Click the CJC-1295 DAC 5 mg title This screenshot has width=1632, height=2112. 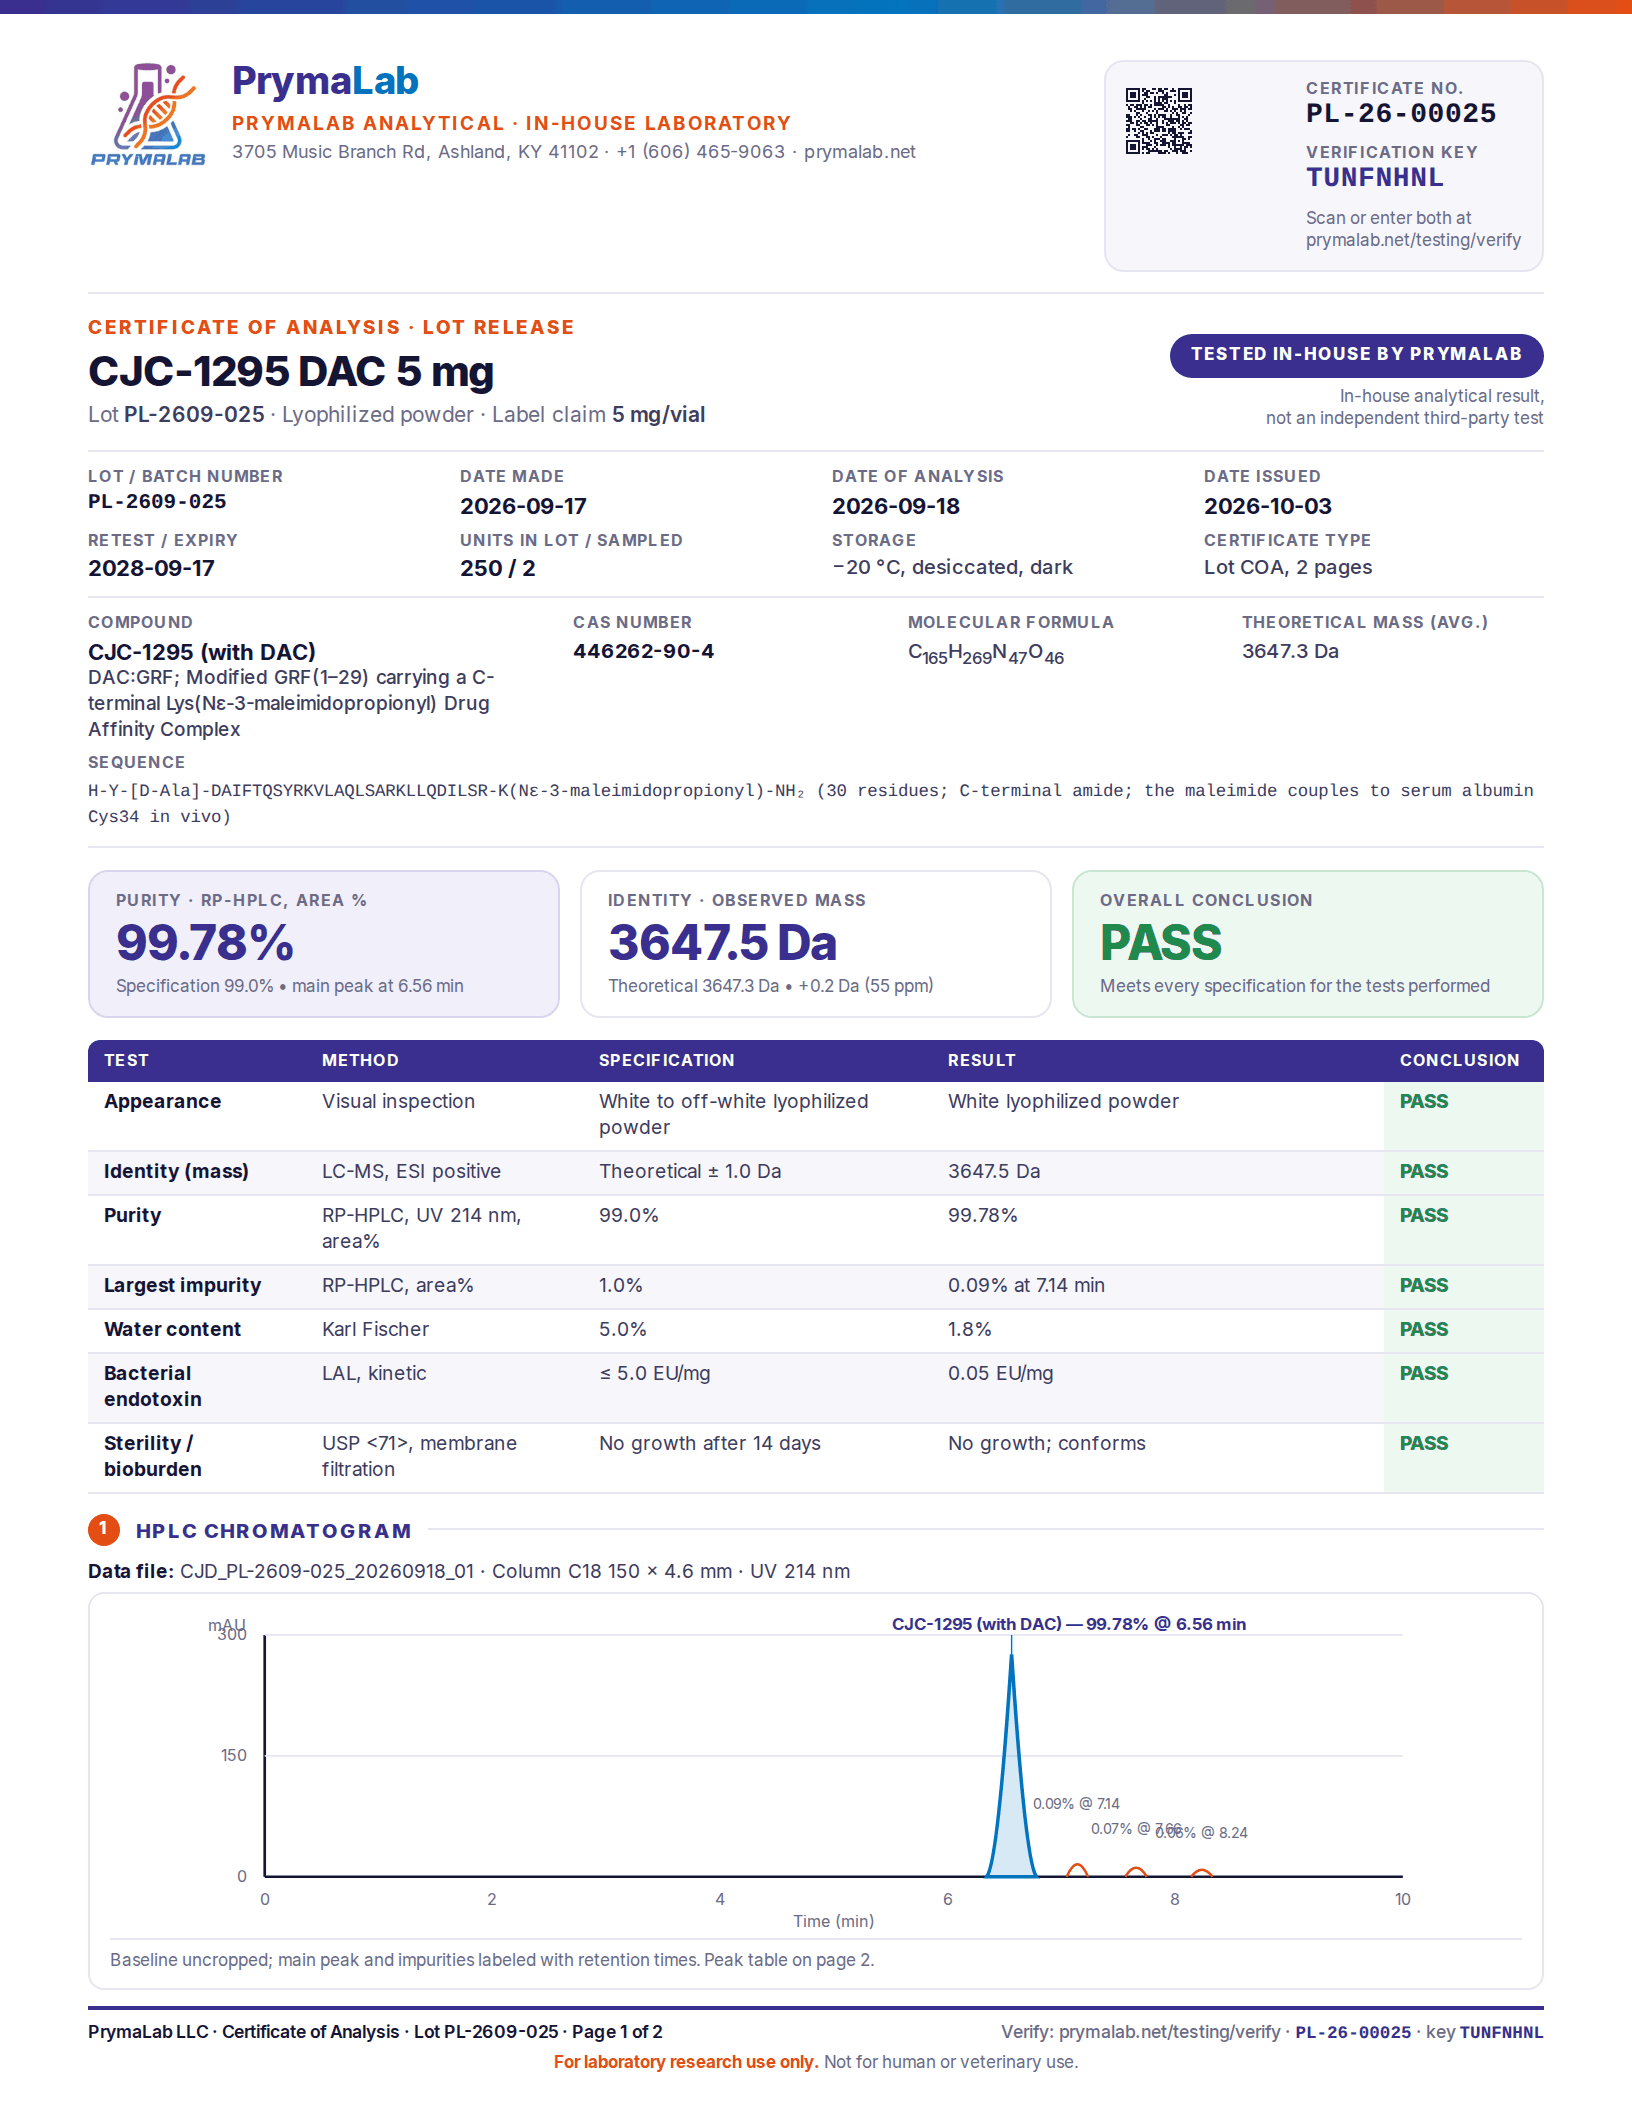point(291,371)
